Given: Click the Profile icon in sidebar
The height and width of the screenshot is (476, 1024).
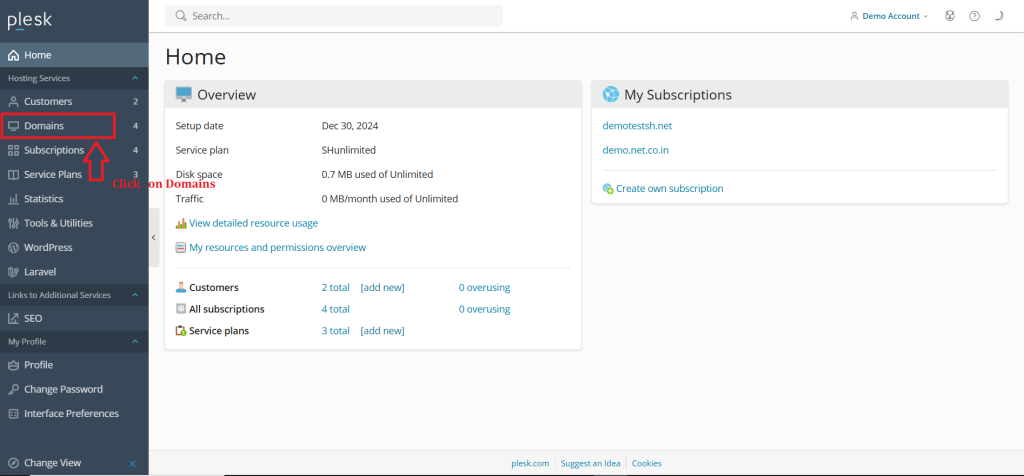Looking at the screenshot, I should [x=13, y=365].
